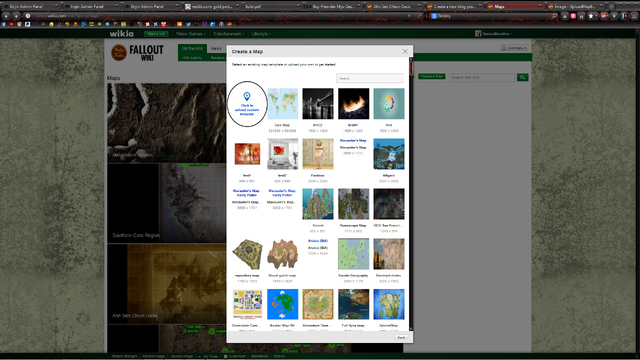Screen dimensions: 640x360
Task: Switch to the reddit.com gold browser tab
Action: tap(211, 7)
